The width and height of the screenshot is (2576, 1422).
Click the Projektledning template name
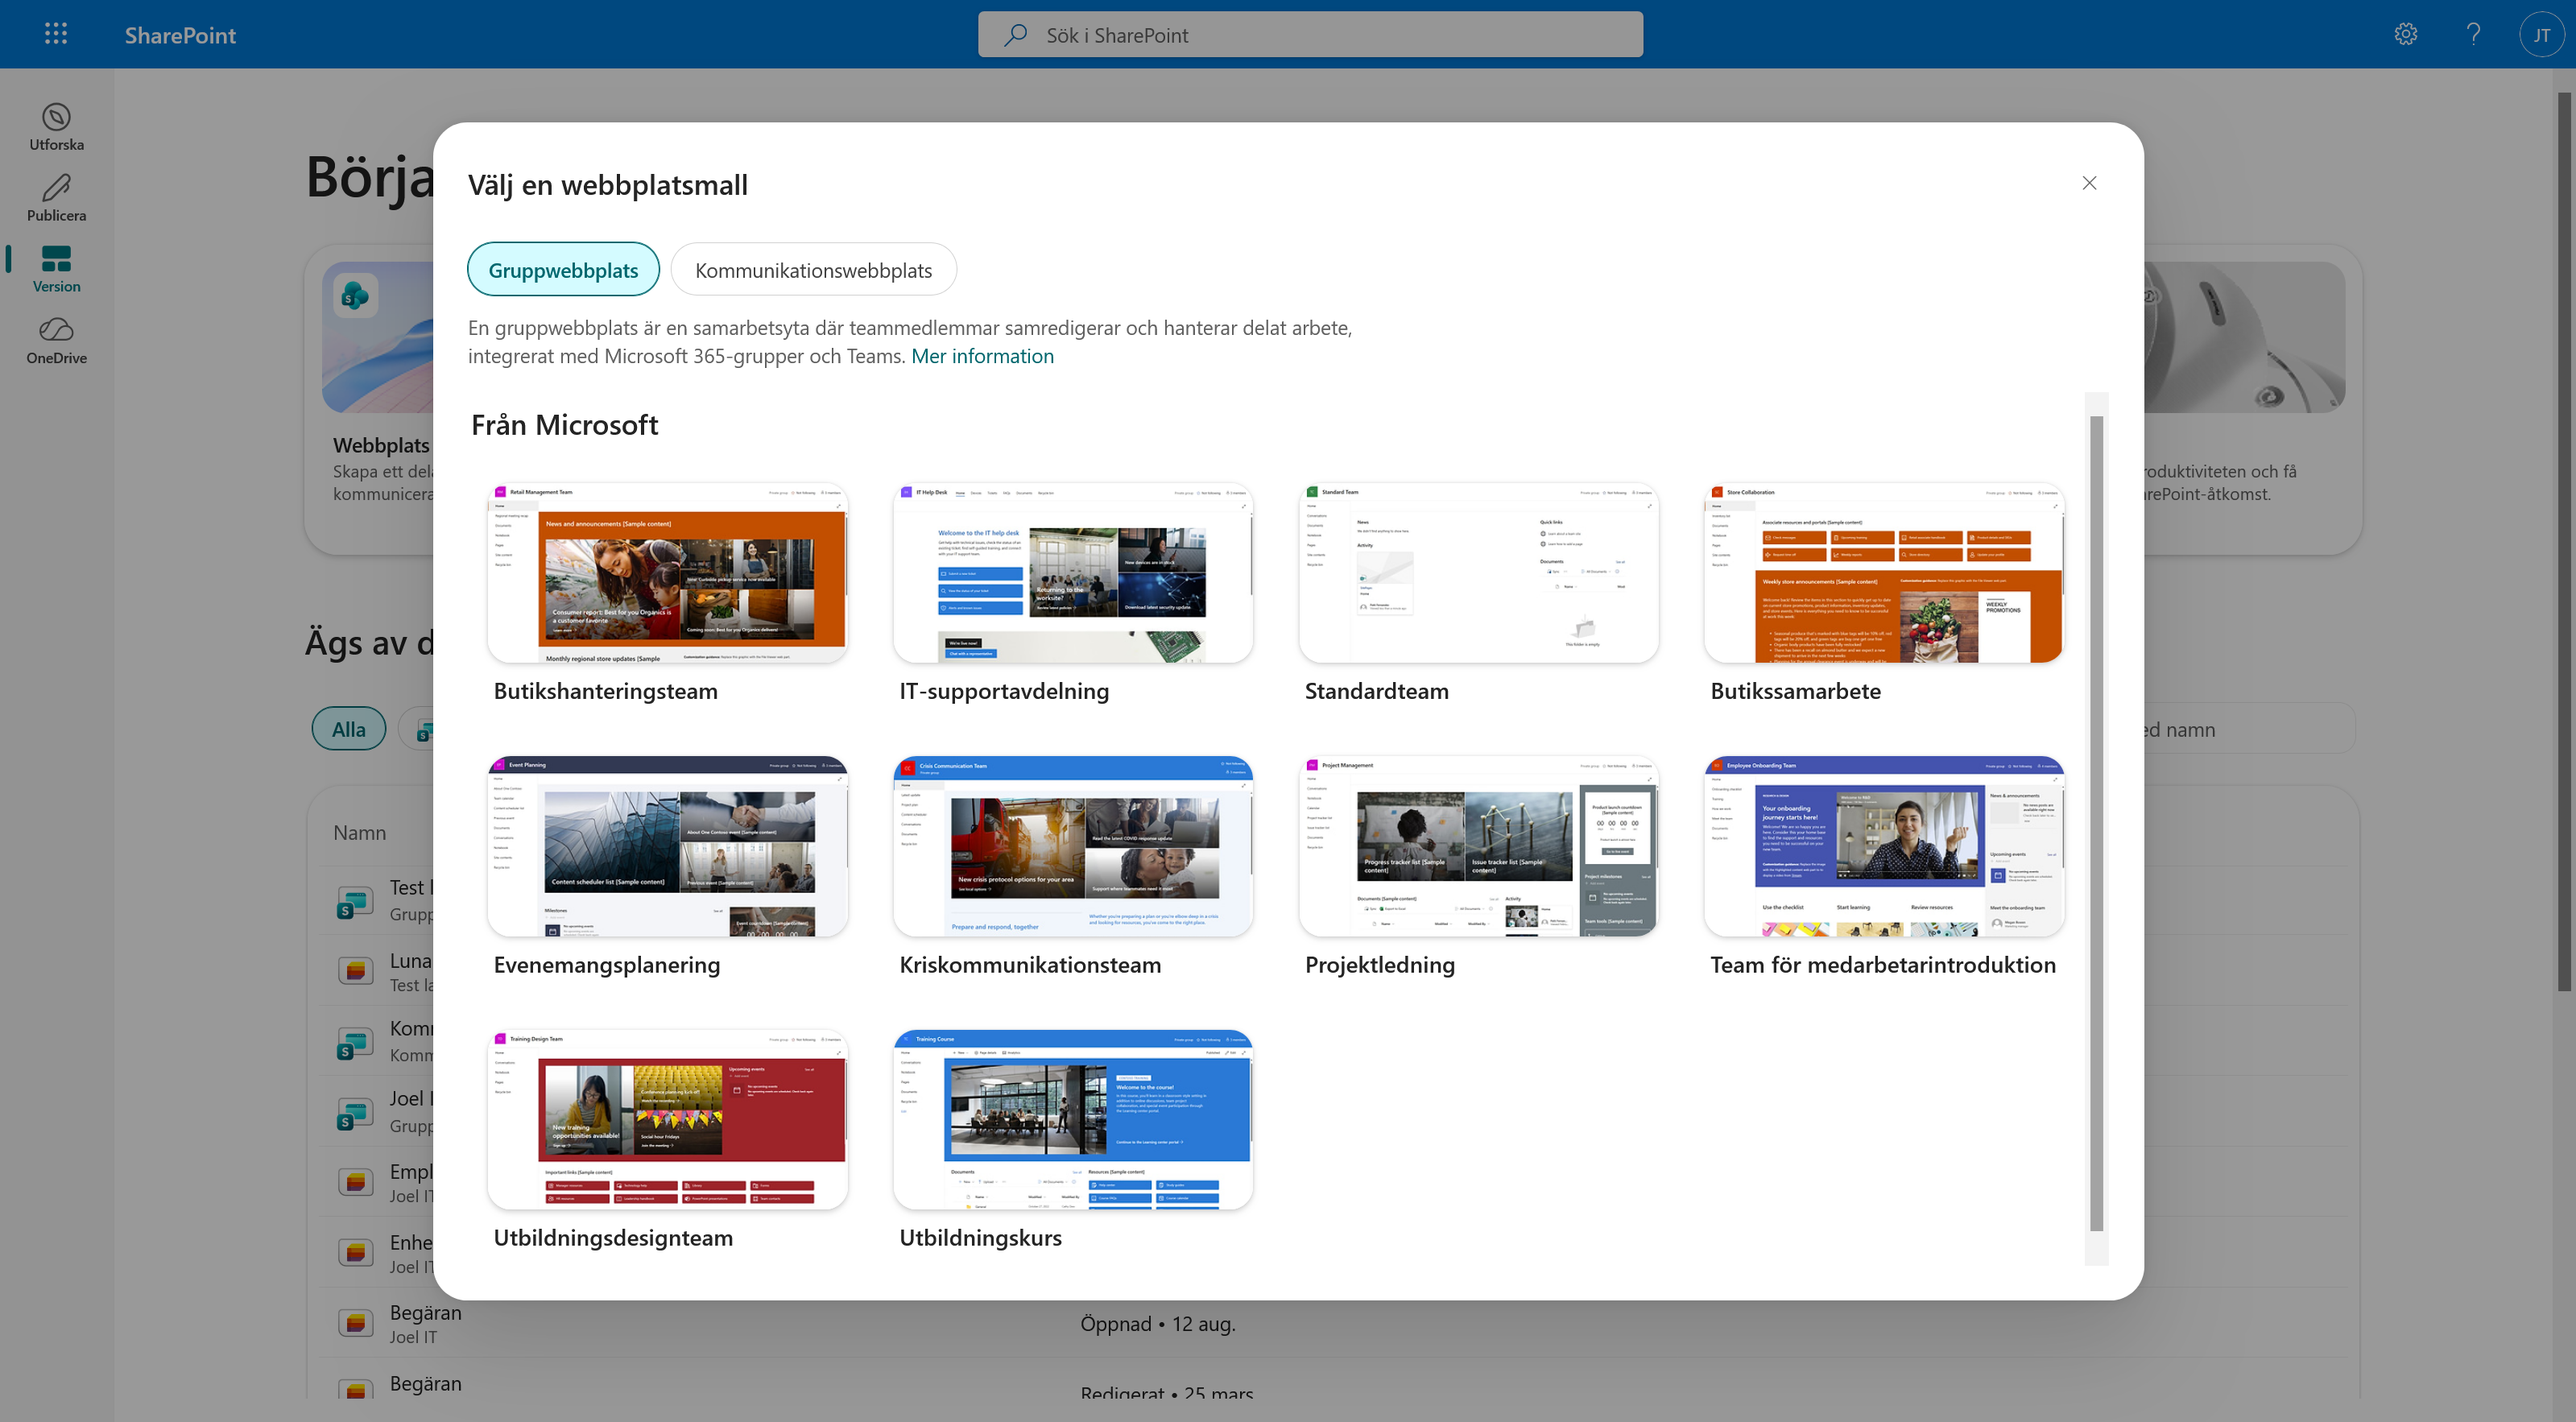tap(1379, 964)
